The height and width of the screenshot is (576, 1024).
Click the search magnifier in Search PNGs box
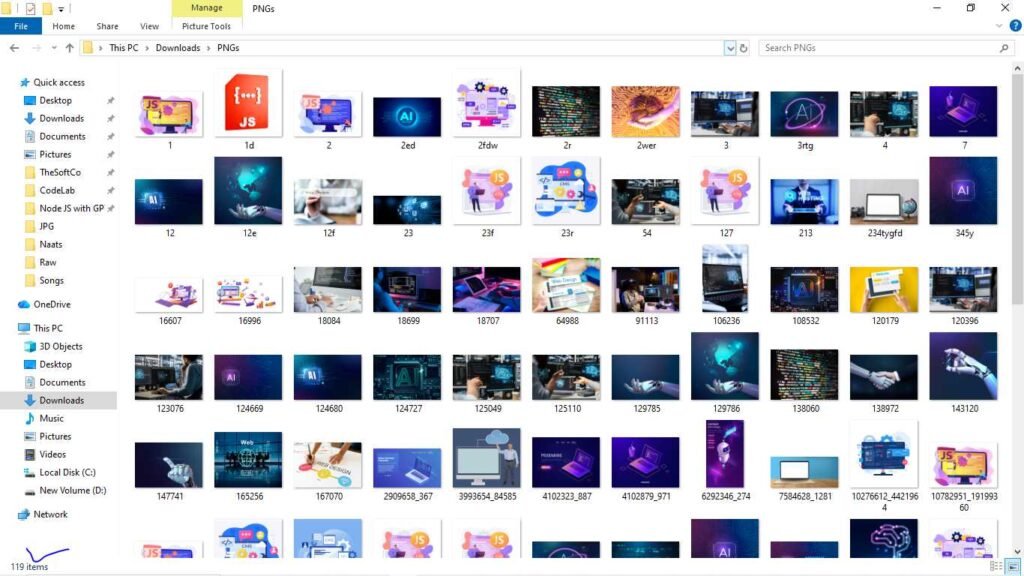coord(1002,47)
